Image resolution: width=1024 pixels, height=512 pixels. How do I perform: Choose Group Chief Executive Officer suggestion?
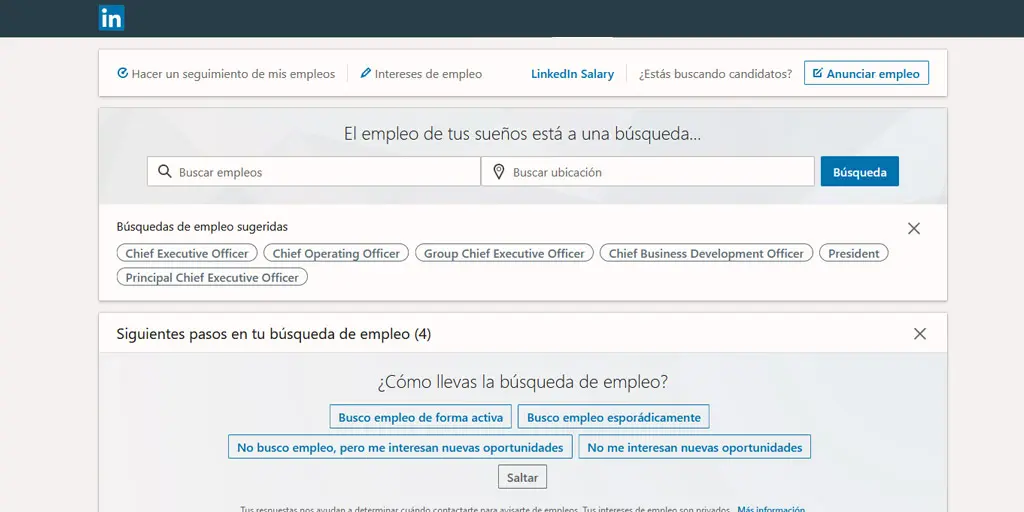504,253
